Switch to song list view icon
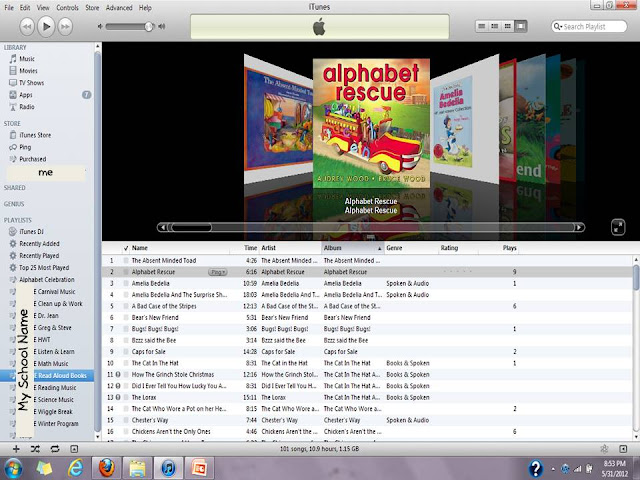Viewport: 640px width, 480px height. 482,27
